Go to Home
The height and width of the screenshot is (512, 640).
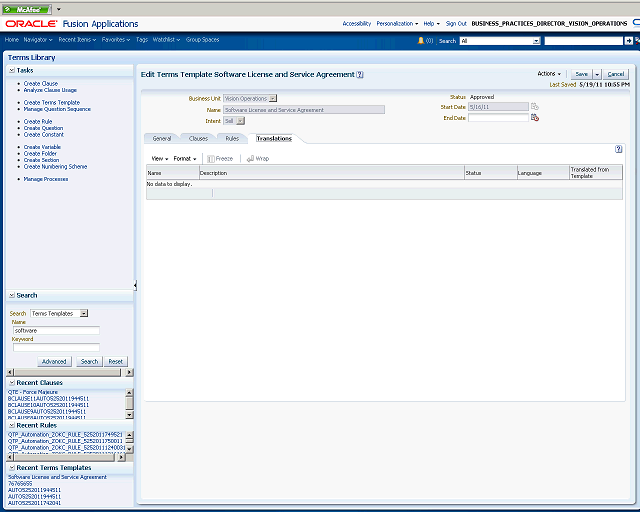(x=11, y=40)
